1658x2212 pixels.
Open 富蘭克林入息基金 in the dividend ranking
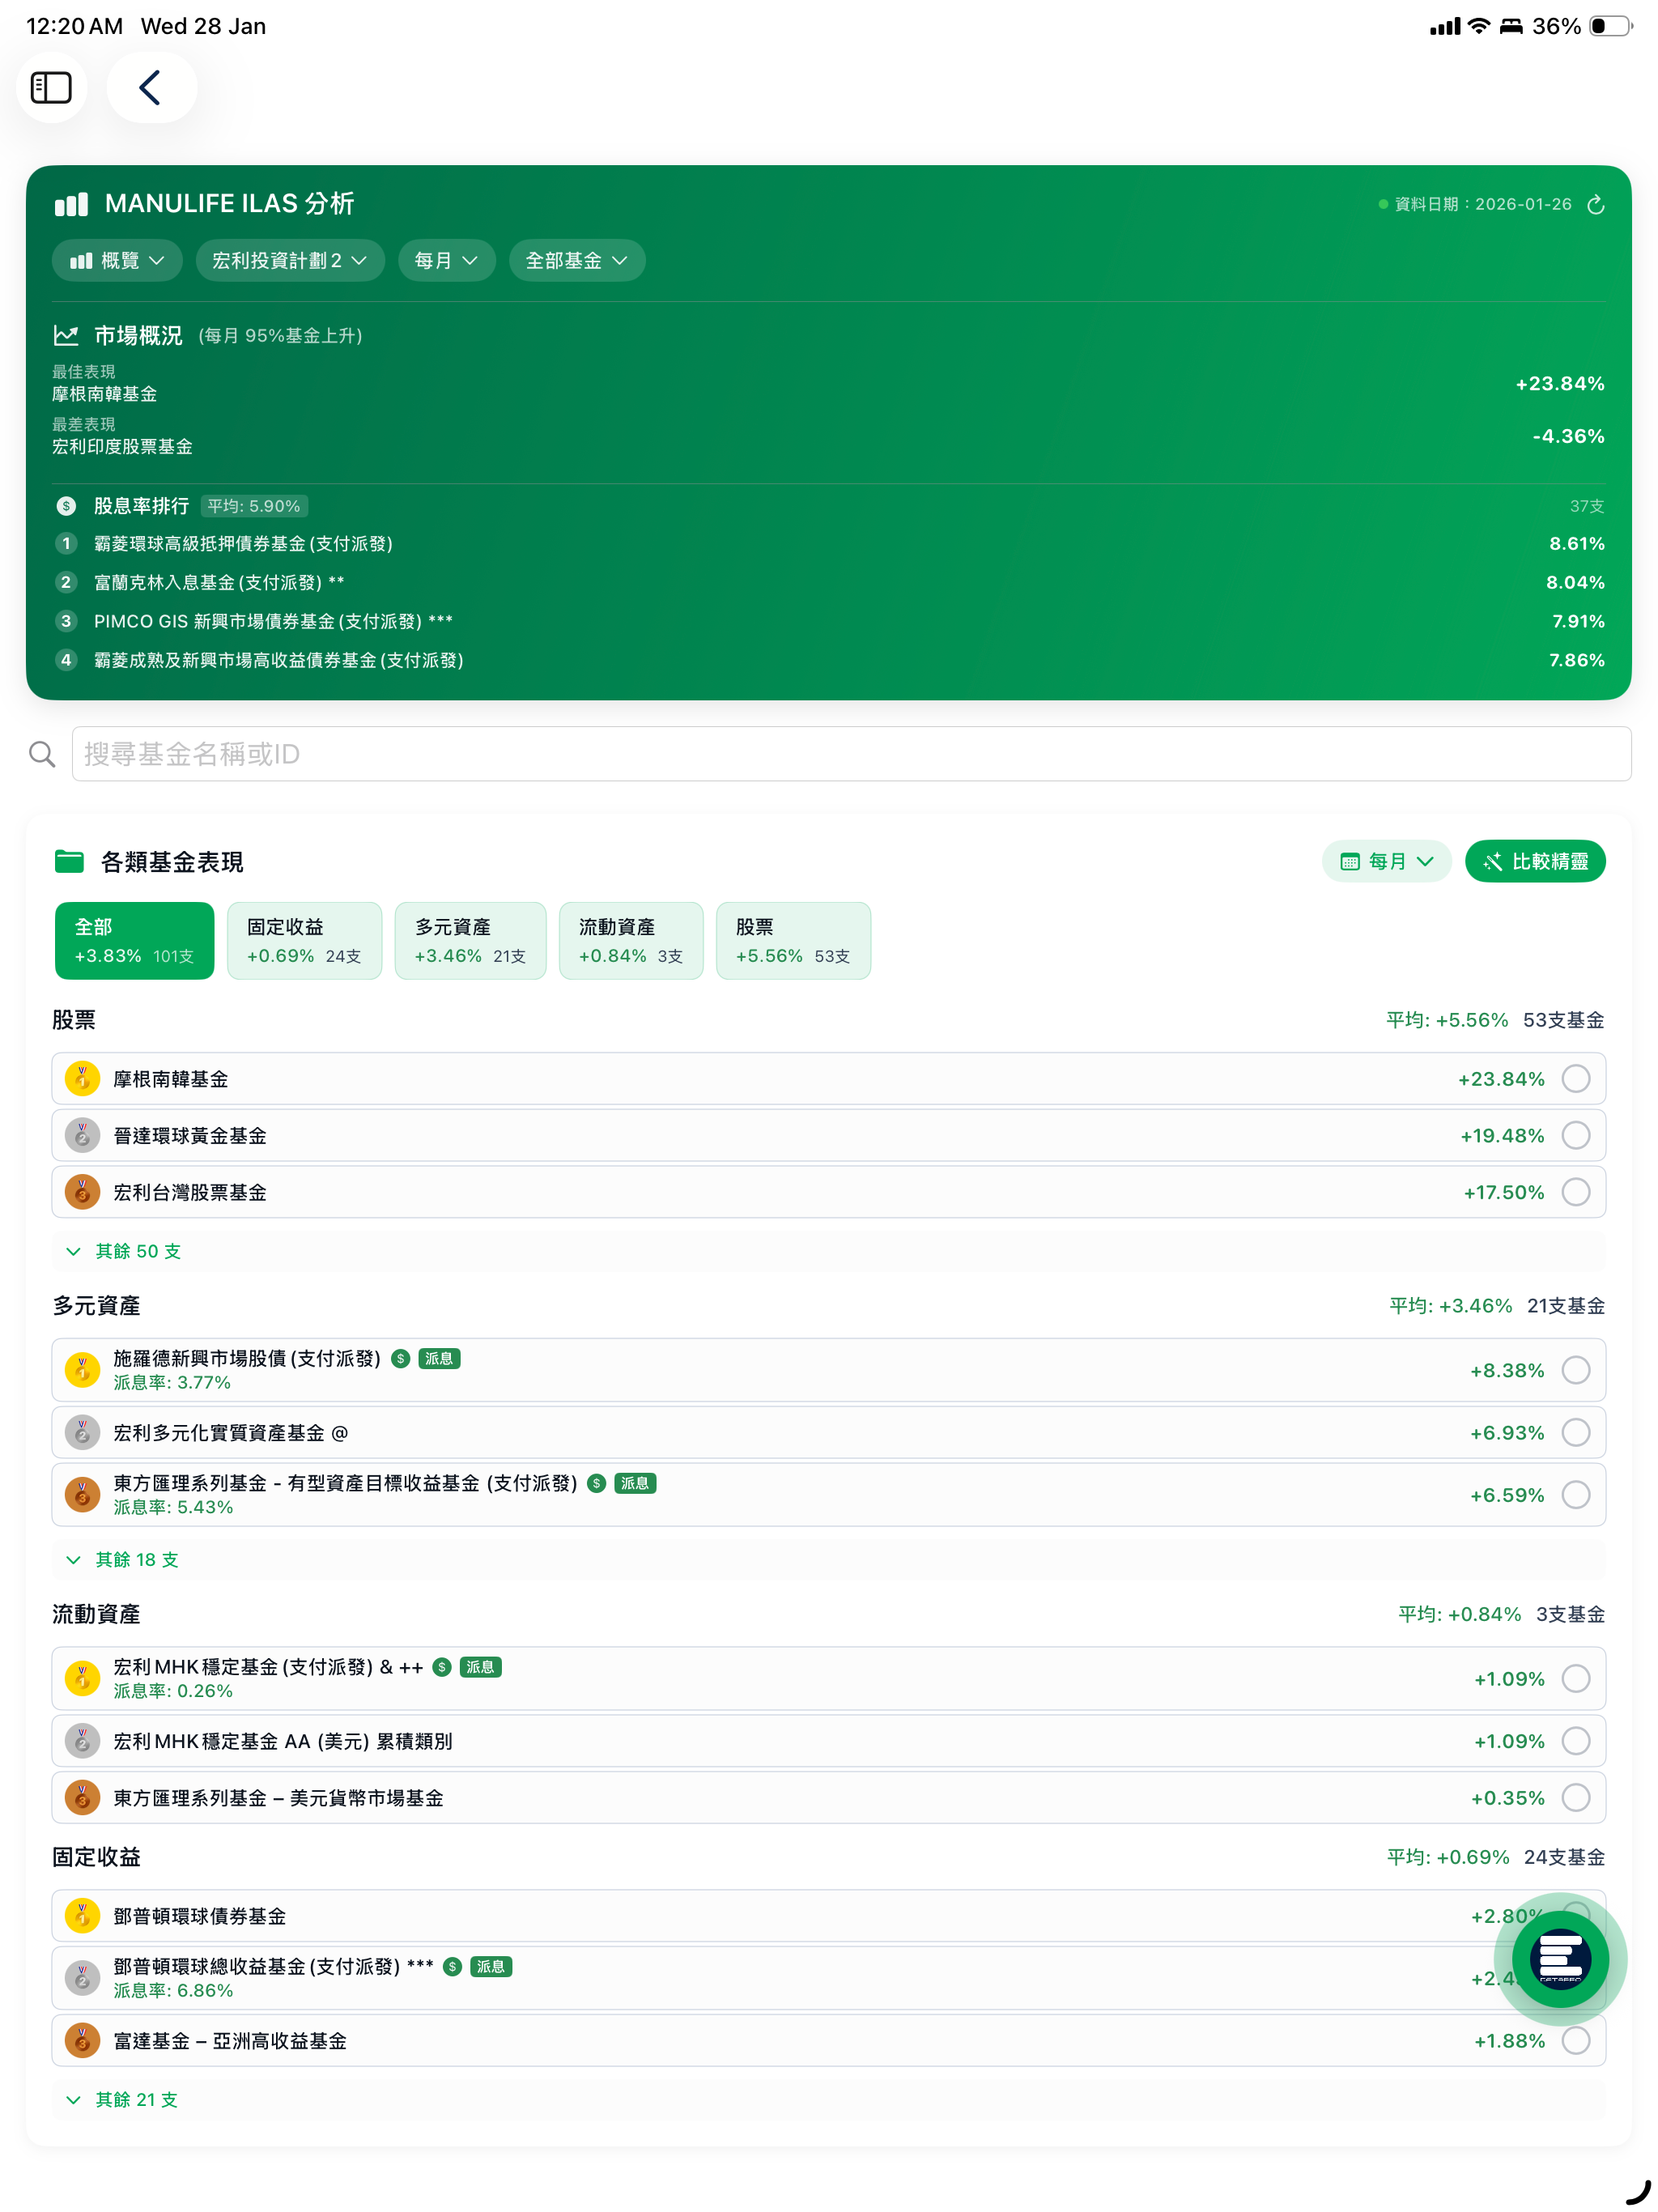pos(829,582)
